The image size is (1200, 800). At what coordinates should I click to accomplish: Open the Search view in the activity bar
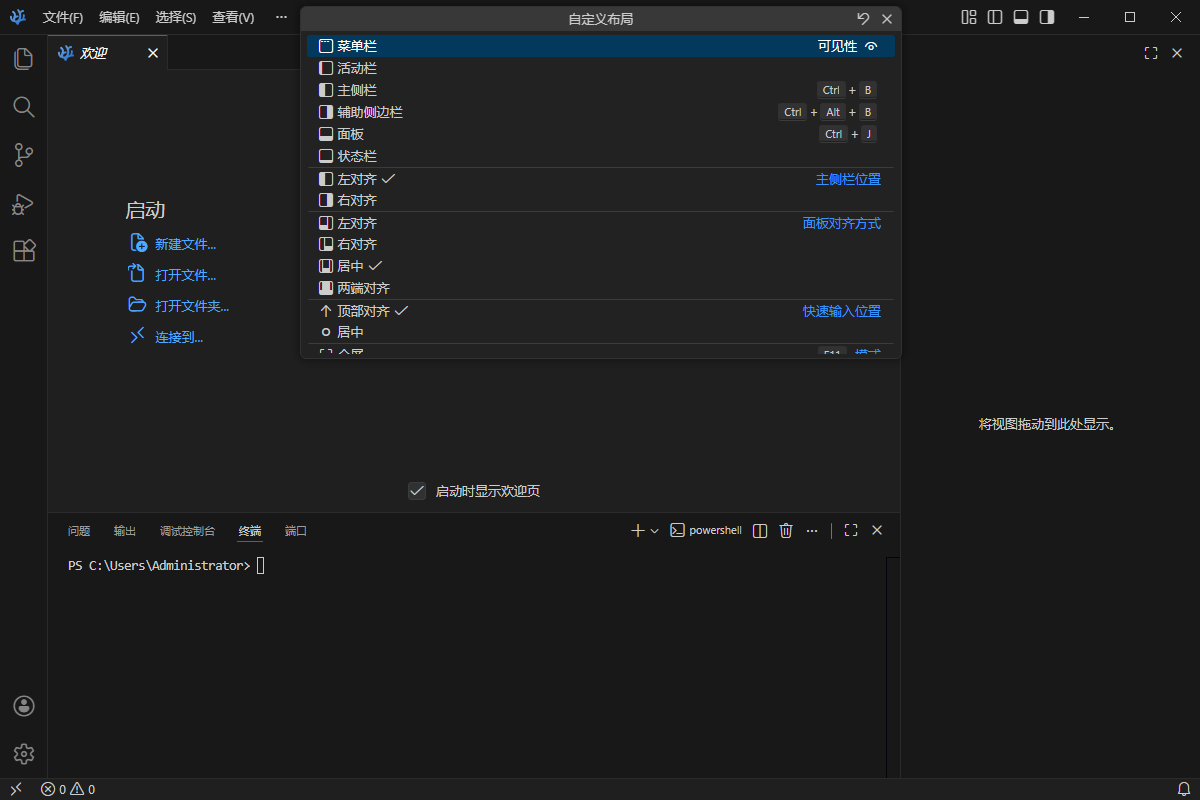pyautogui.click(x=23, y=106)
